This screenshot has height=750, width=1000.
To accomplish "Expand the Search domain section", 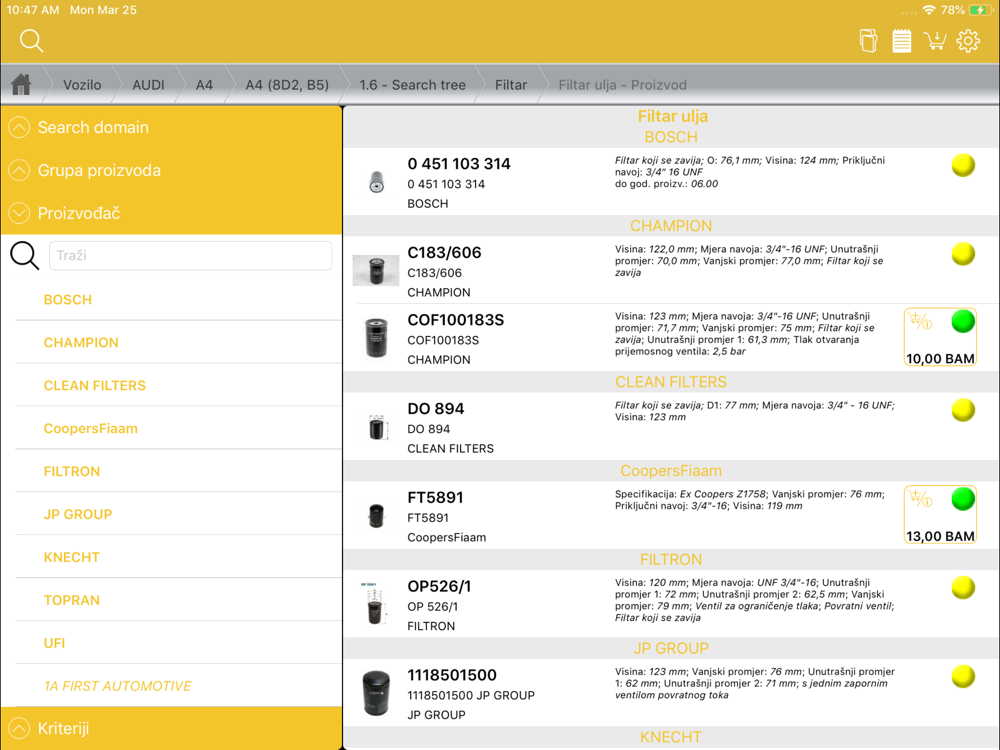I will pos(171,128).
